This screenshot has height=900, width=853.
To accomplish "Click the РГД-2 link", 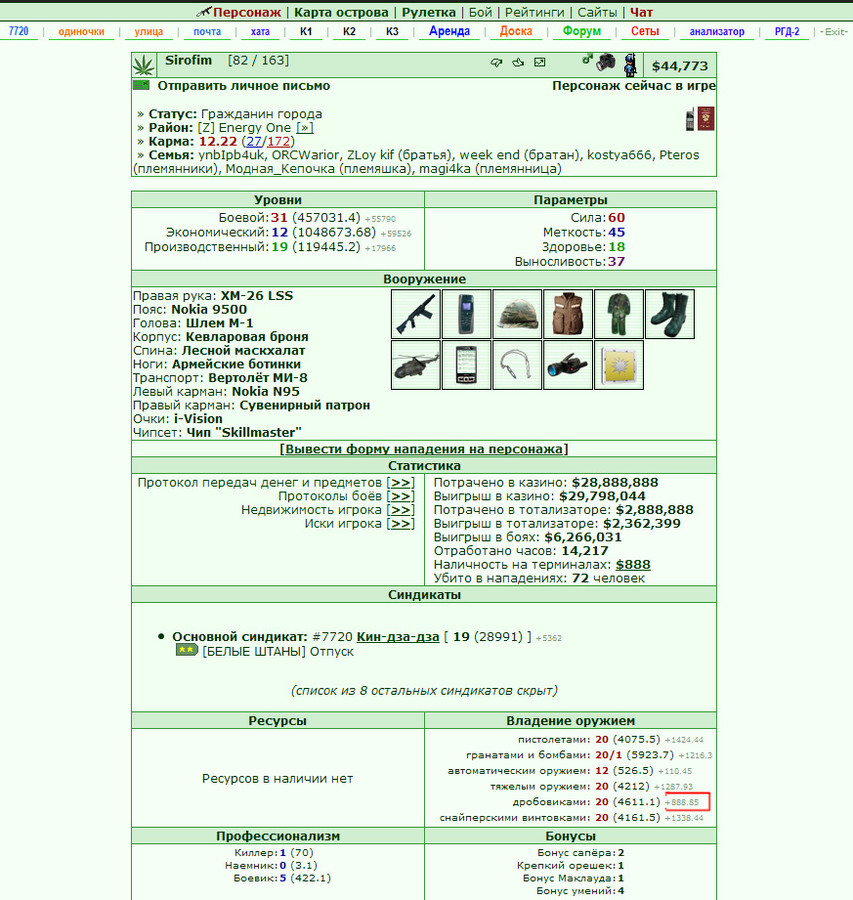I will (787, 32).
